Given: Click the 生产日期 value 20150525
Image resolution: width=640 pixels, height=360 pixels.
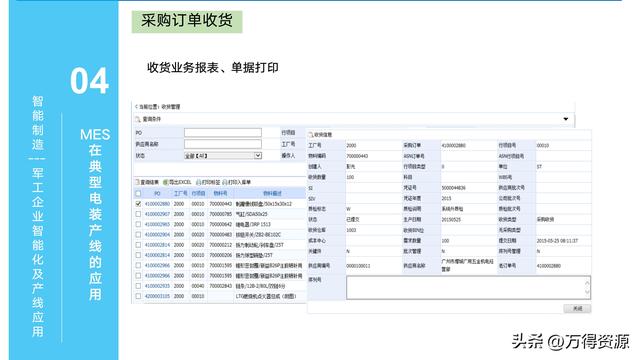Looking at the screenshot, I should pos(451,220).
